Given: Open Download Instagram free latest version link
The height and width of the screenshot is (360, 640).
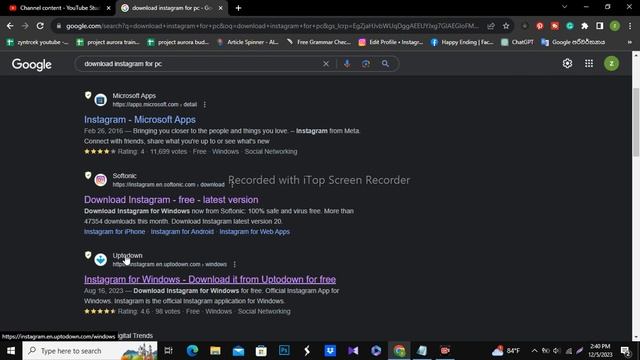Looking at the screenshot, I should (171, 200).
